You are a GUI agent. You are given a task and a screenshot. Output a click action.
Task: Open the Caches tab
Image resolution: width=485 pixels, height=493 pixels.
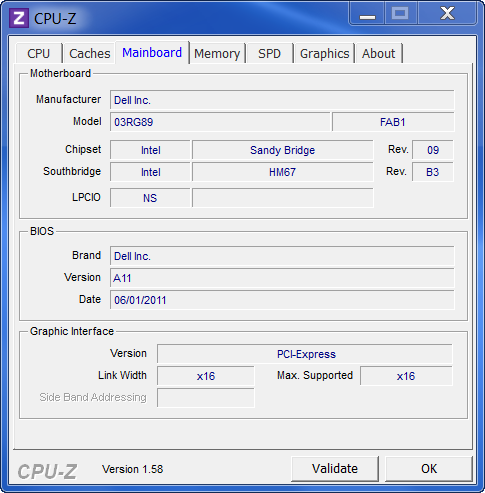pos(89,53)
